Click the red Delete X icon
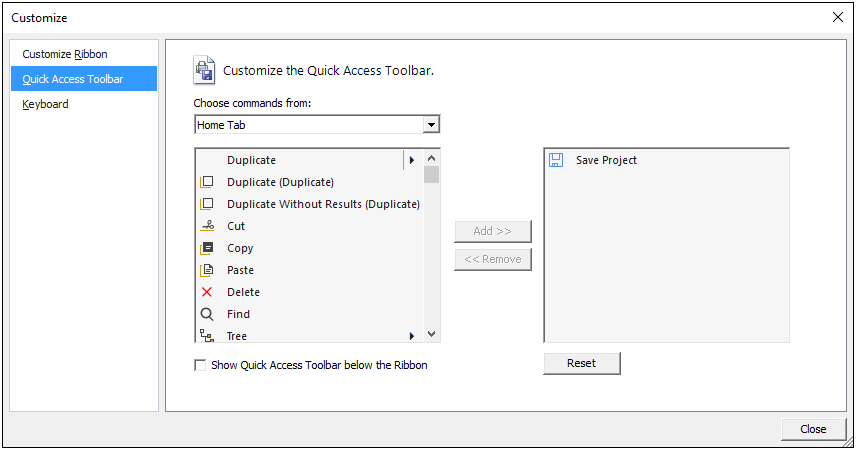The height and width of the screenshot is (450, 856). point(207,292)
